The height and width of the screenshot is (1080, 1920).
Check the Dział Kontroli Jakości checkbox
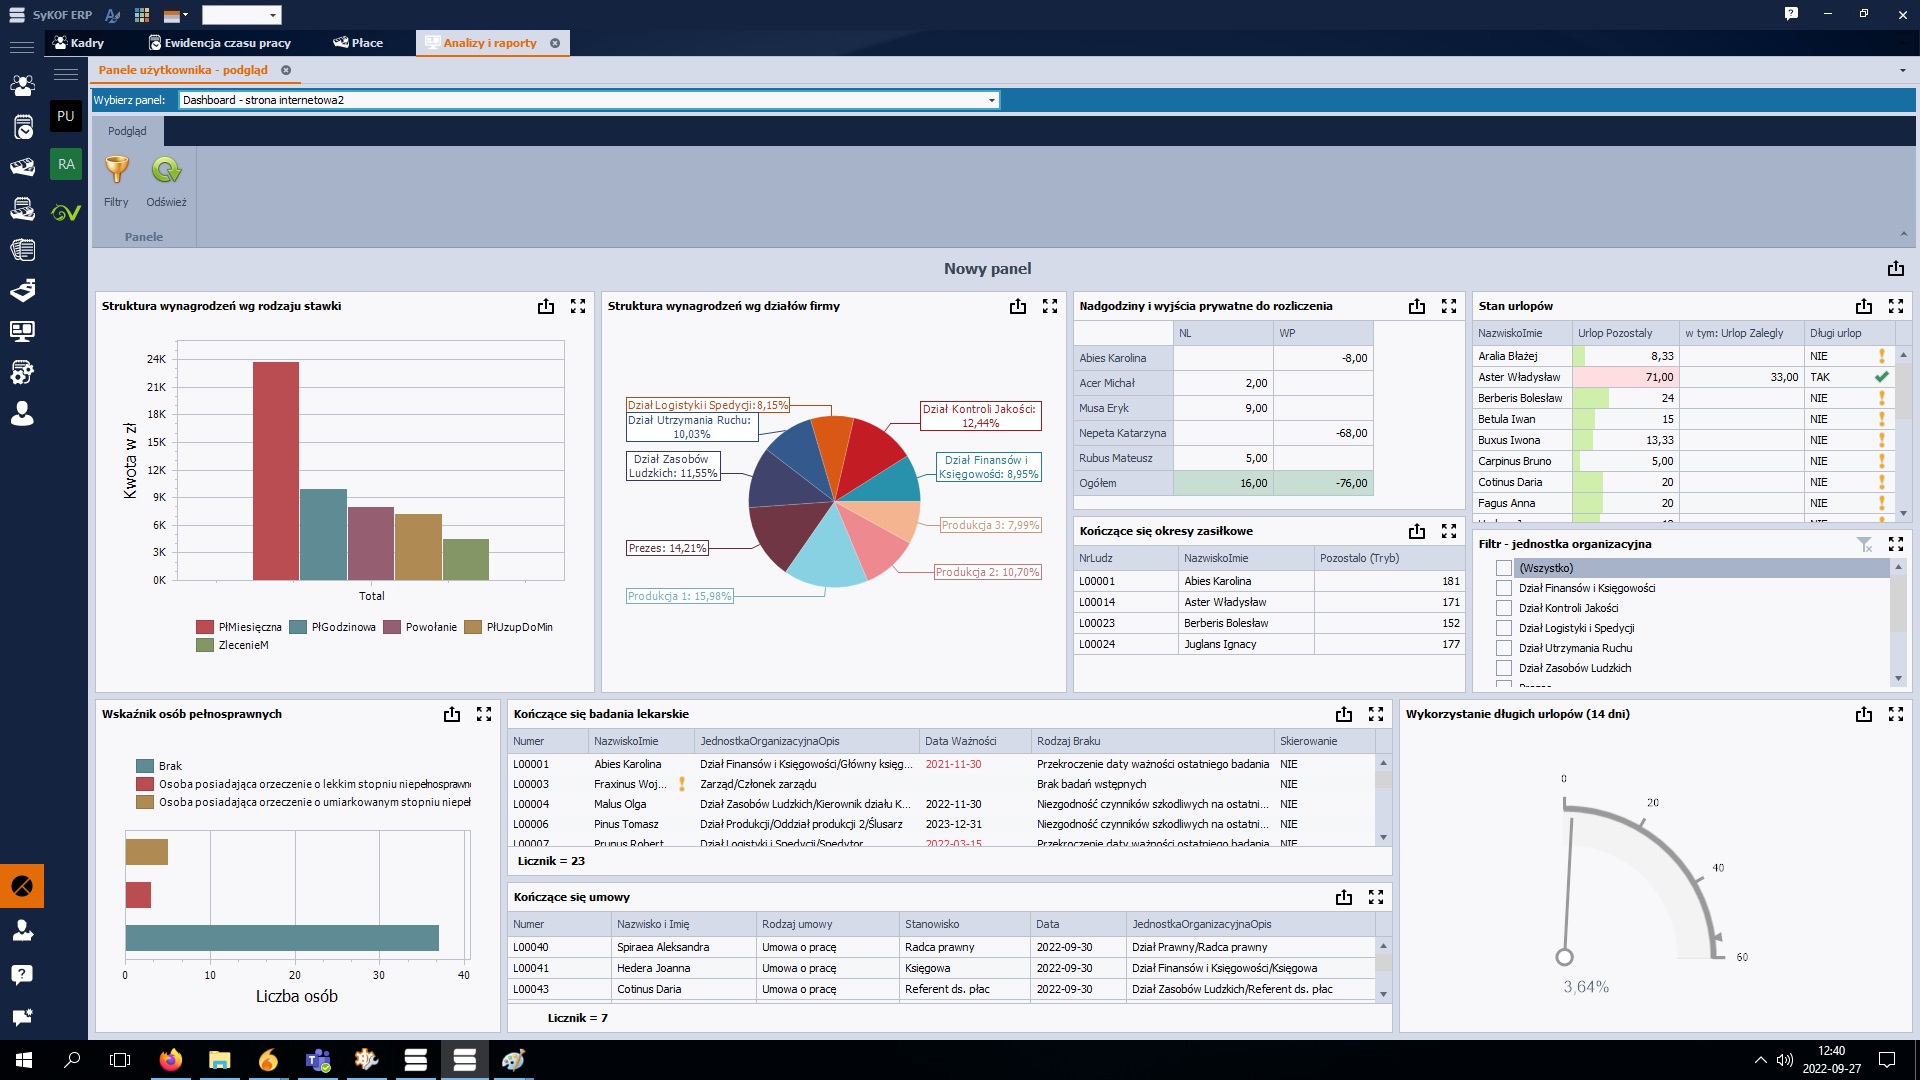pos(1503,608)
